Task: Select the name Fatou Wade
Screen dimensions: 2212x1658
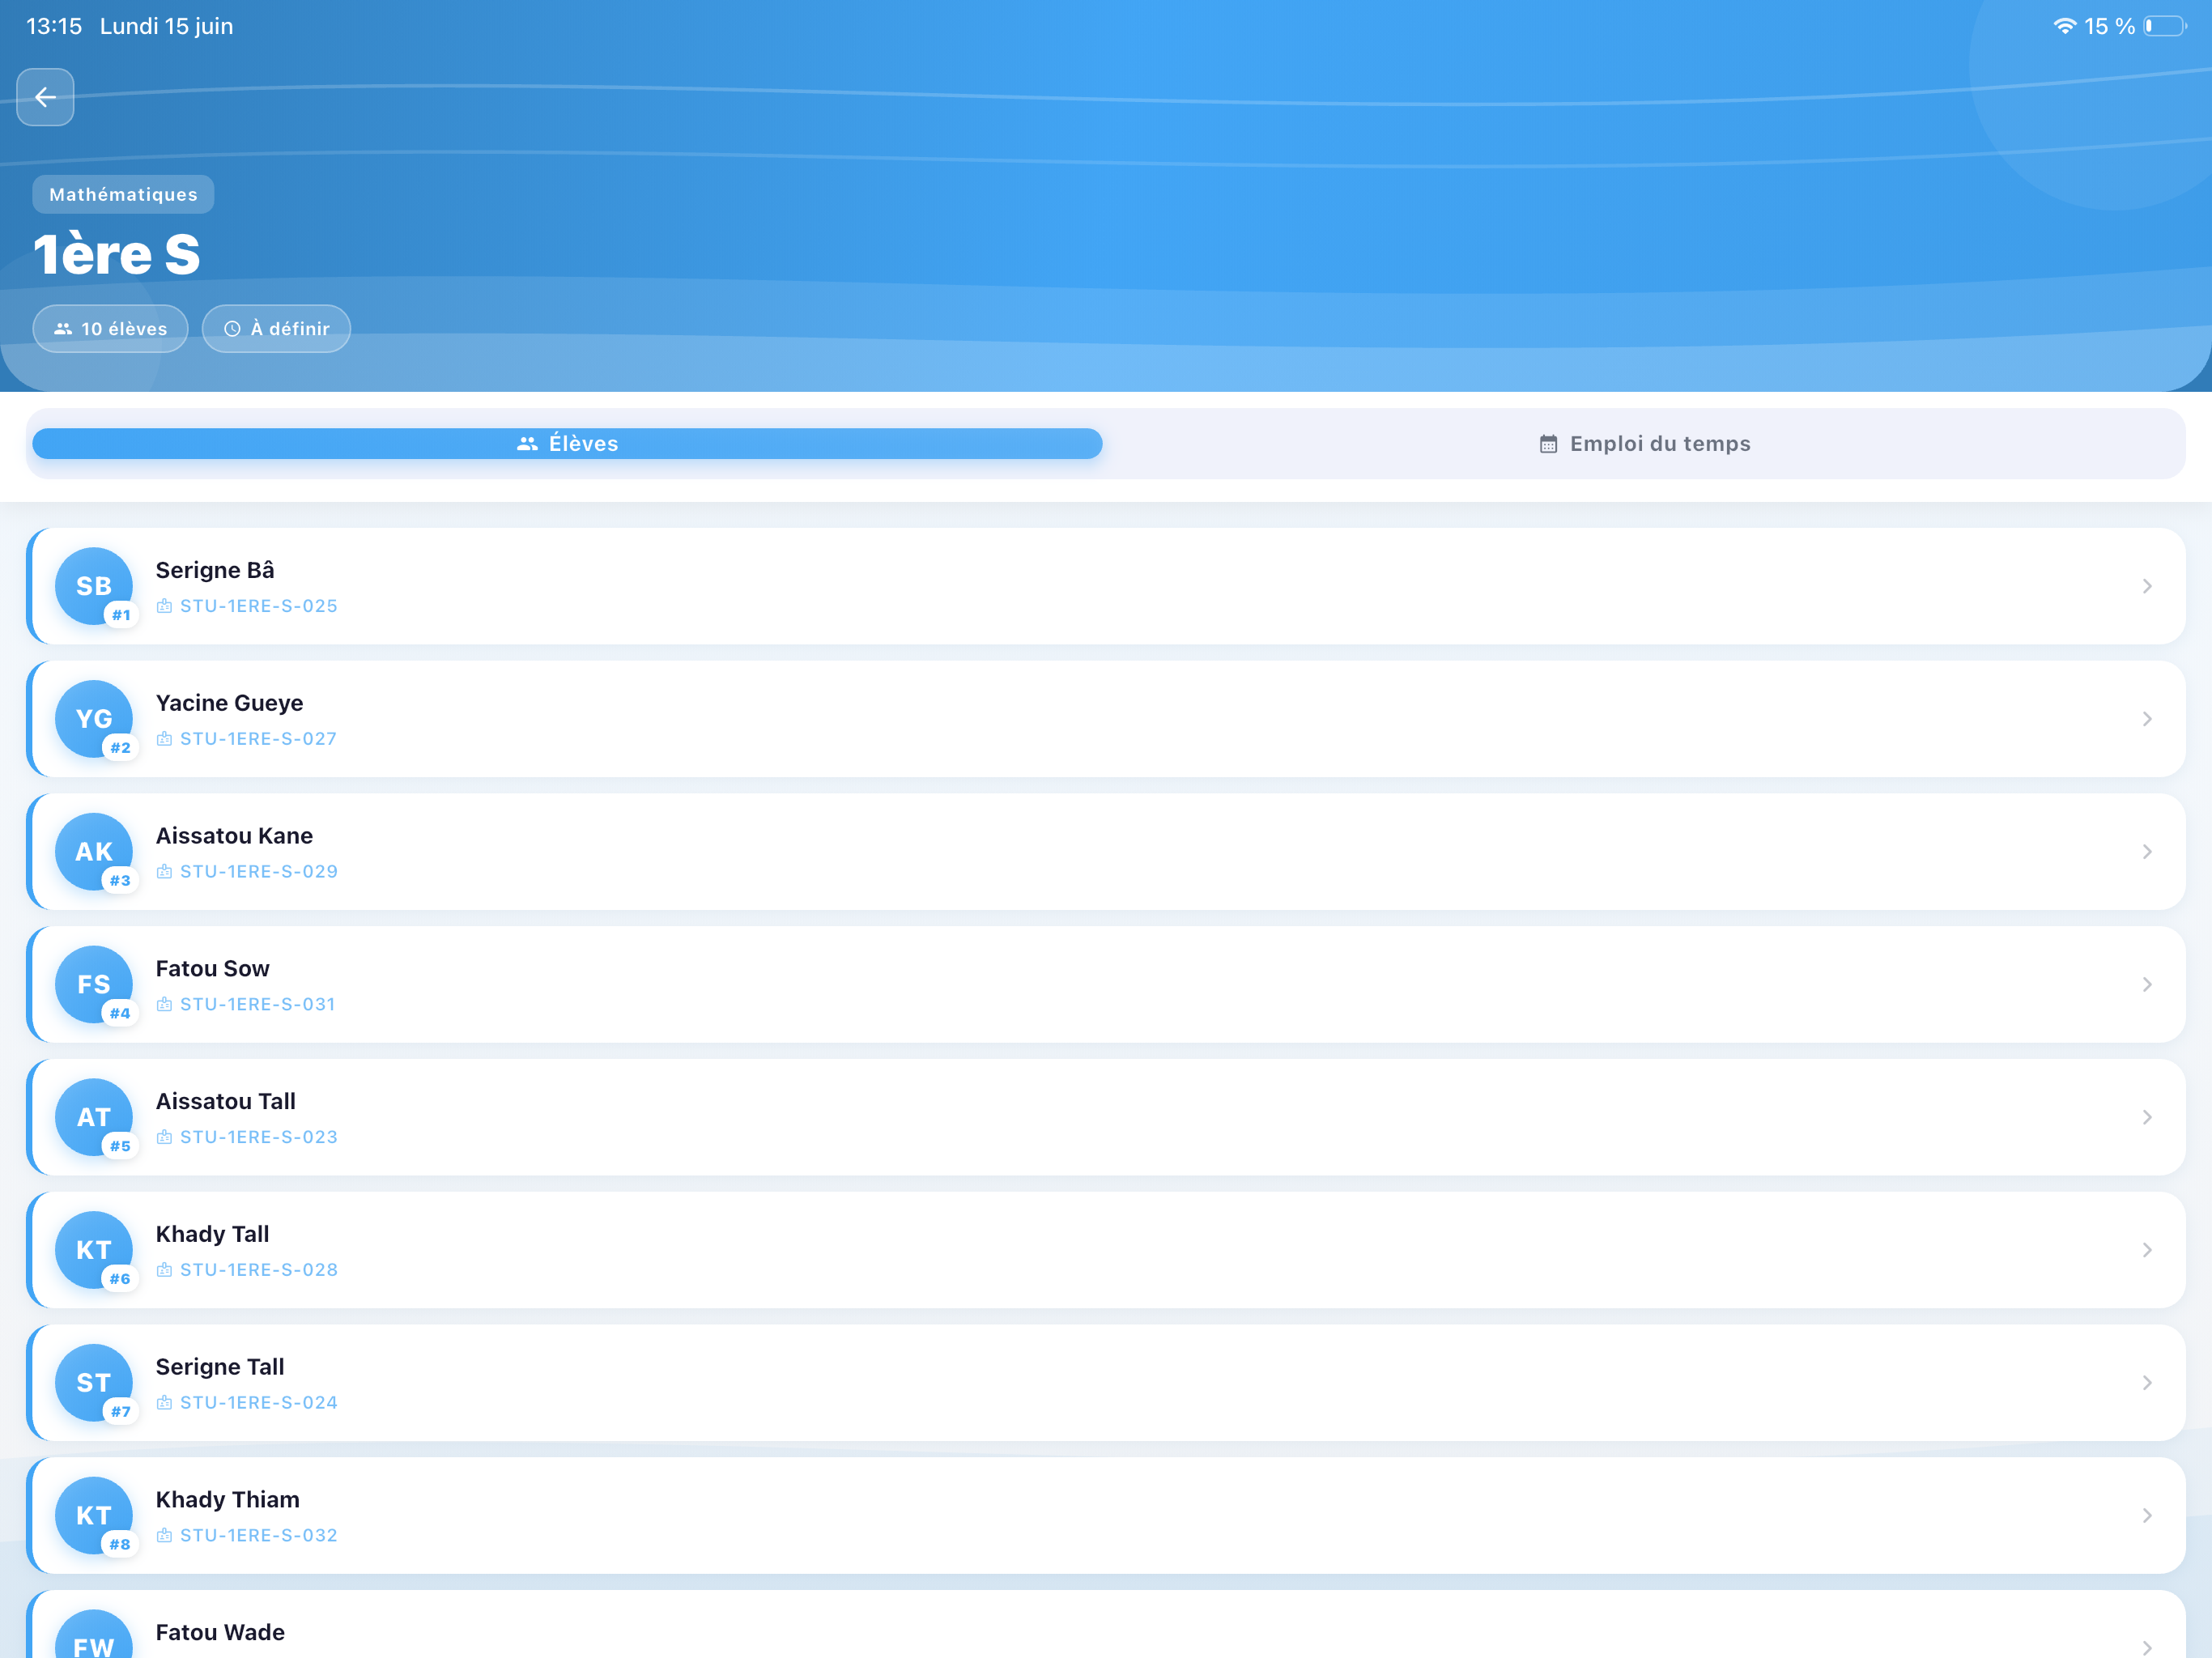Action: 220,1632
